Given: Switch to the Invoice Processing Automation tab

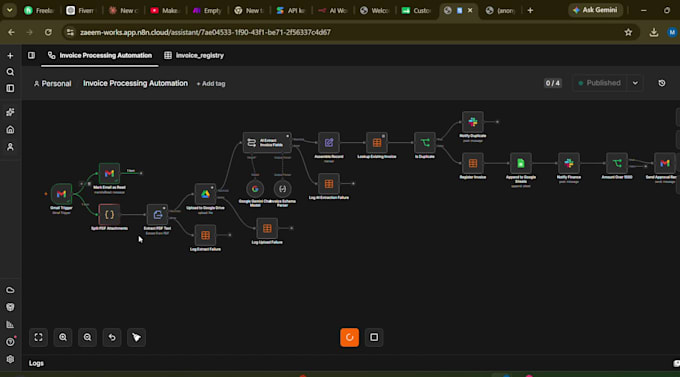Looking at the screenshot, I should coord(100,55).
